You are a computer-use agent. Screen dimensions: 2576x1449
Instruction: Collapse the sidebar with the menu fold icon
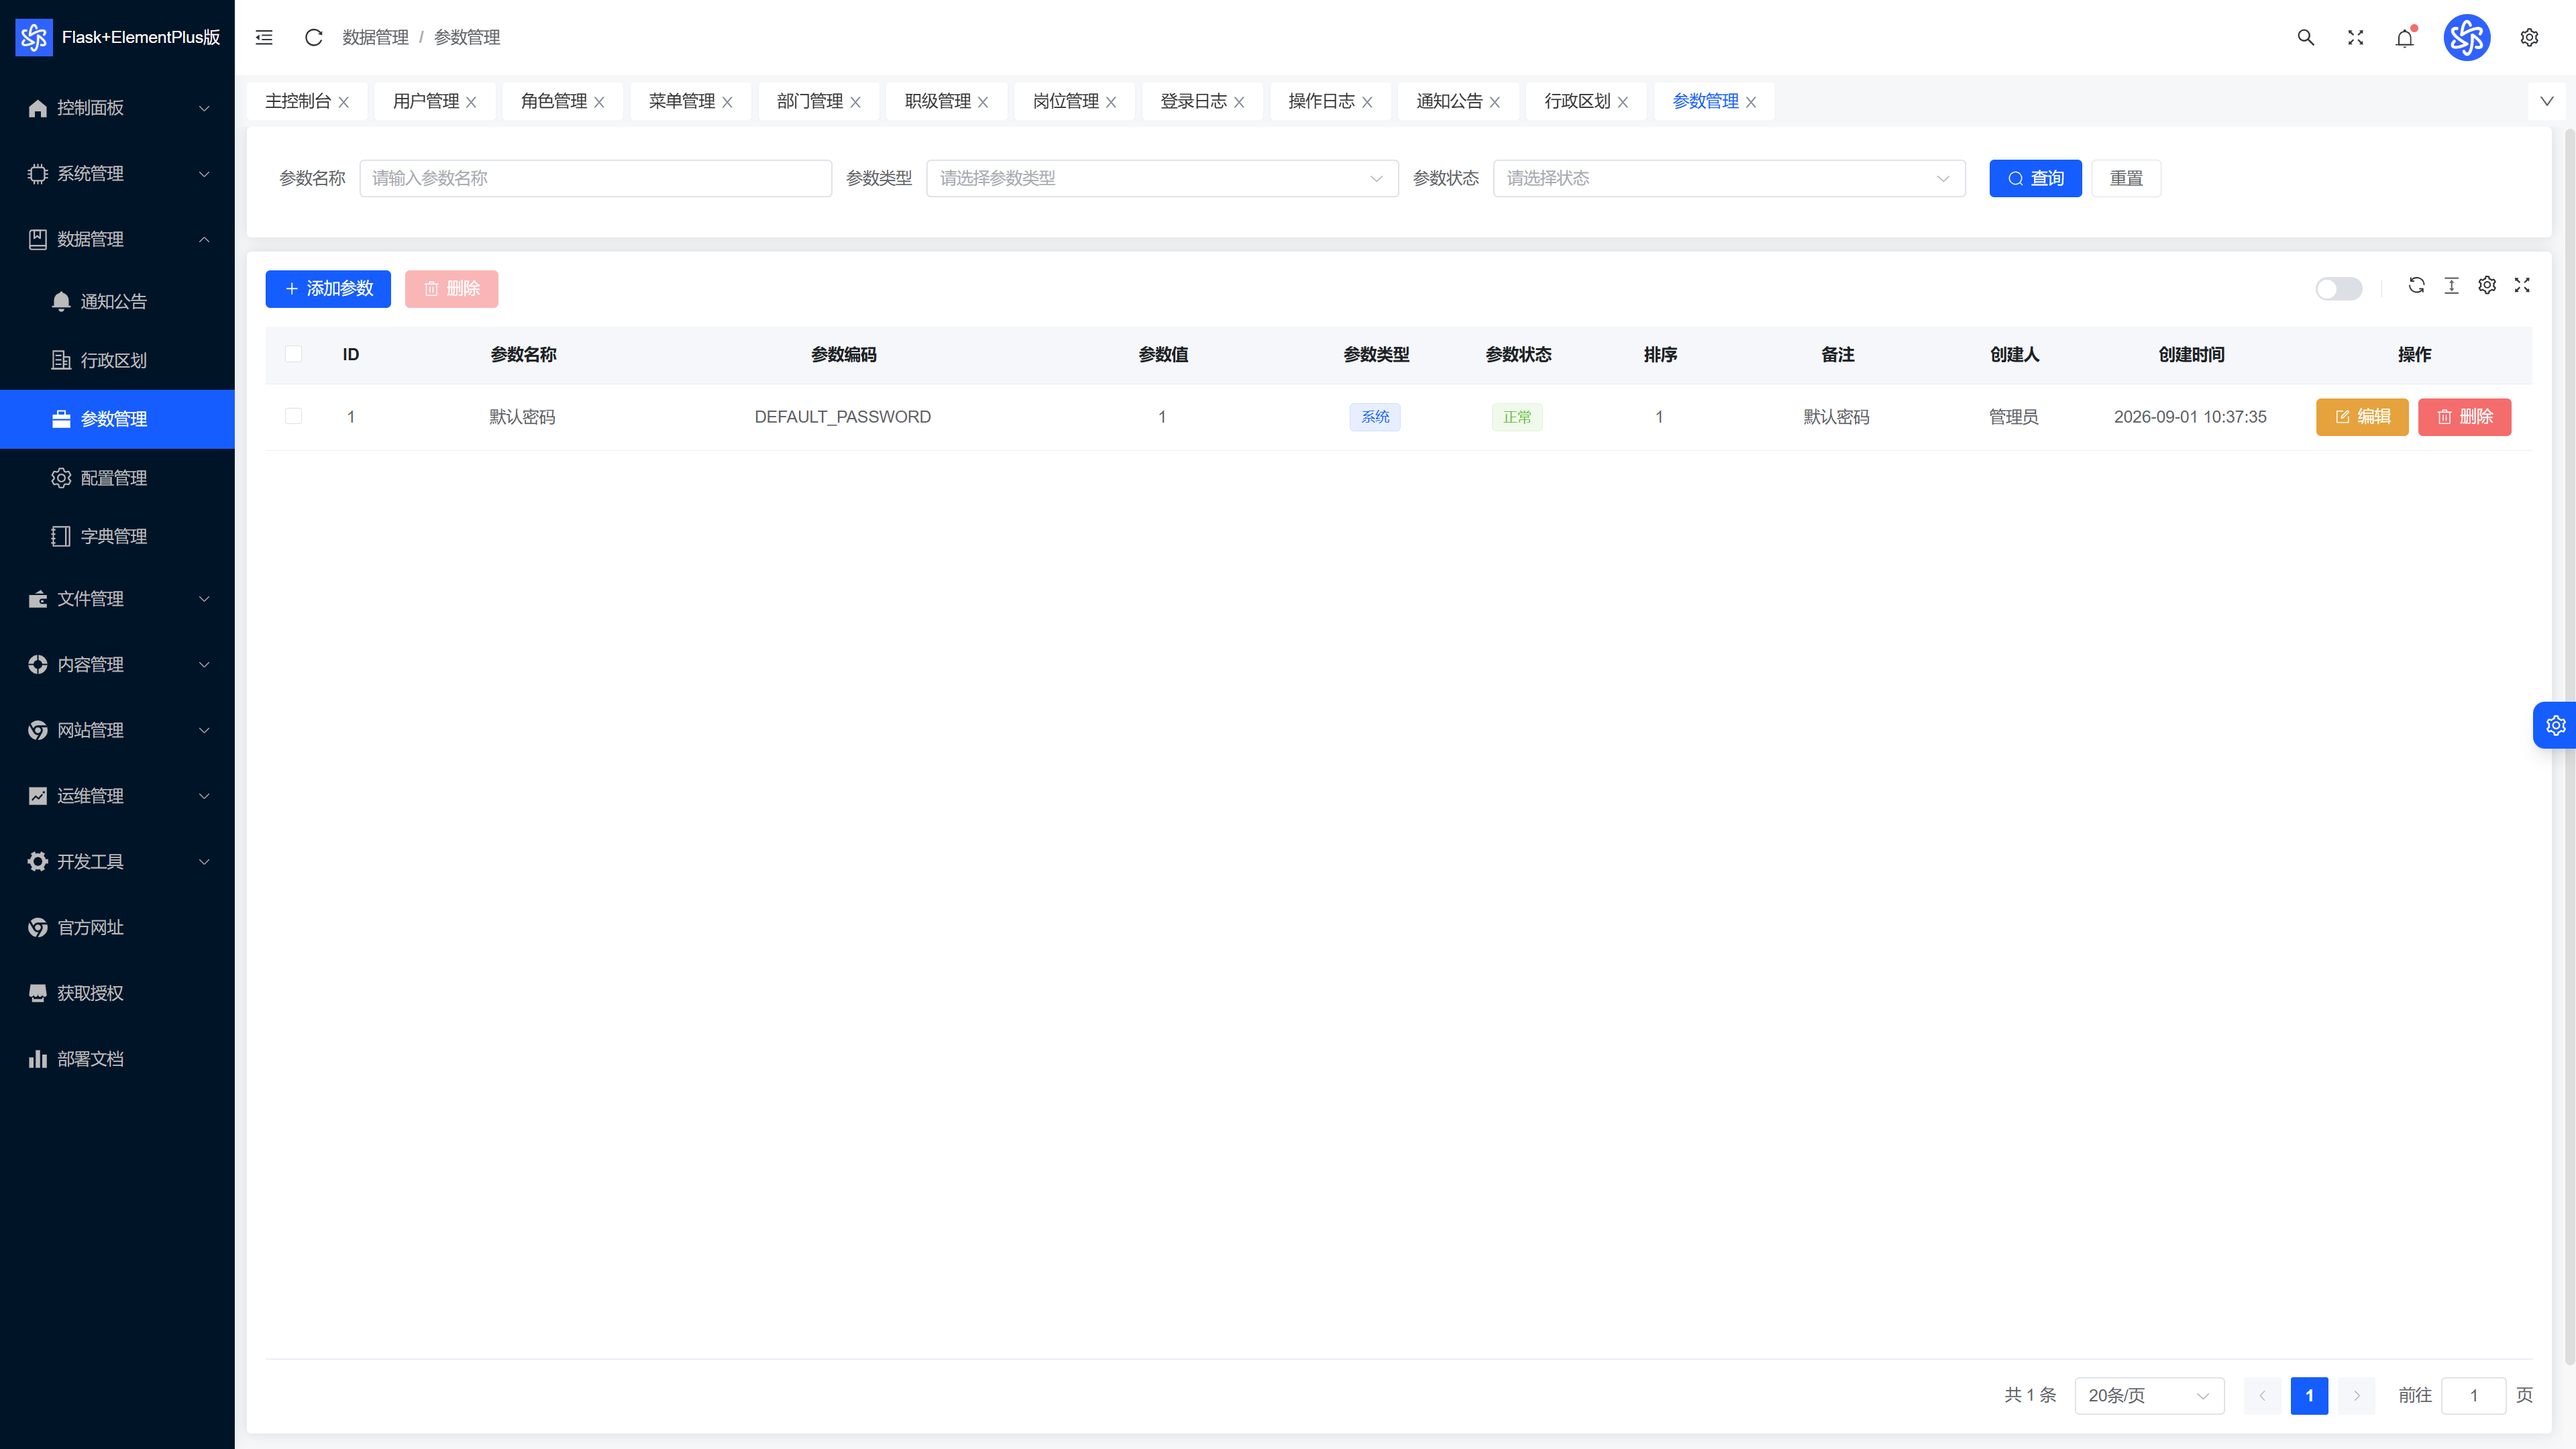[264, 37]
